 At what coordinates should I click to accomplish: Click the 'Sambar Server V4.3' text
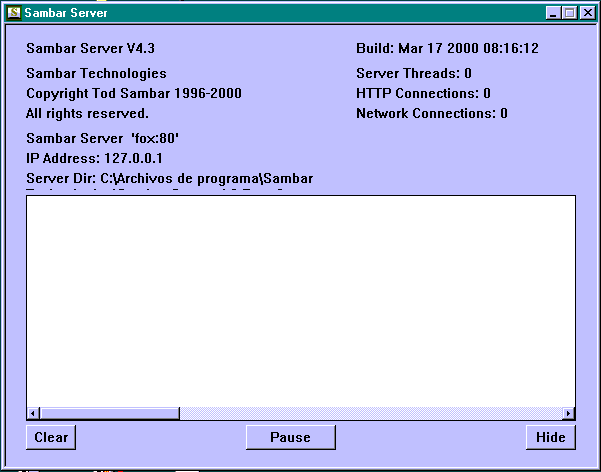pyautogui.click(x=90, y=48)
